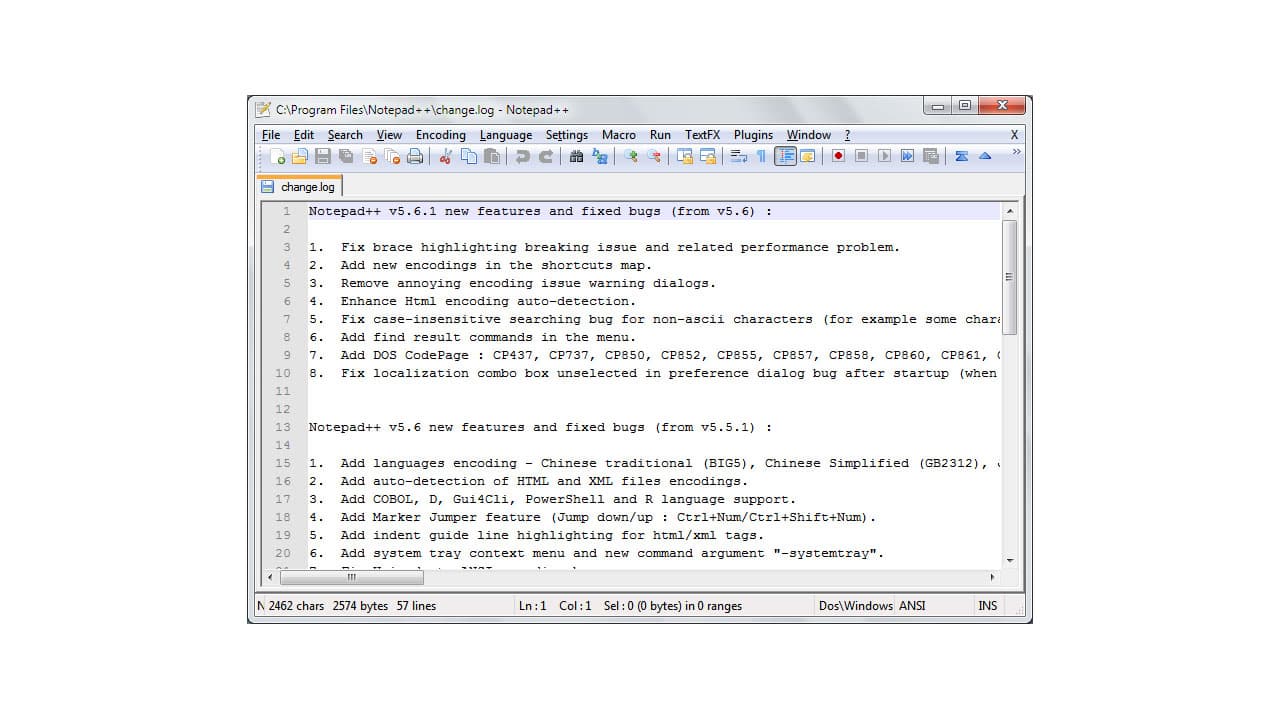
Task: Toggle show all characters display
Action: click(759, 156)
